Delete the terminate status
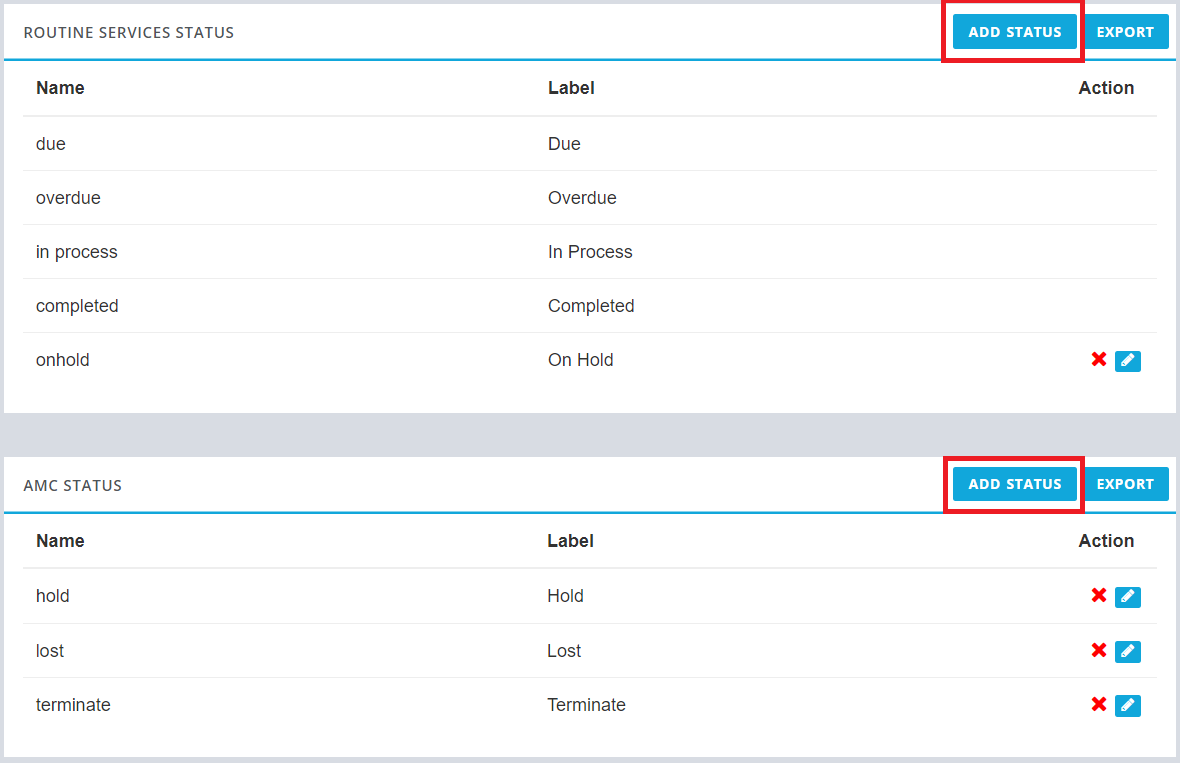This screenshot has width=1180, height=763. [1099, 705]
